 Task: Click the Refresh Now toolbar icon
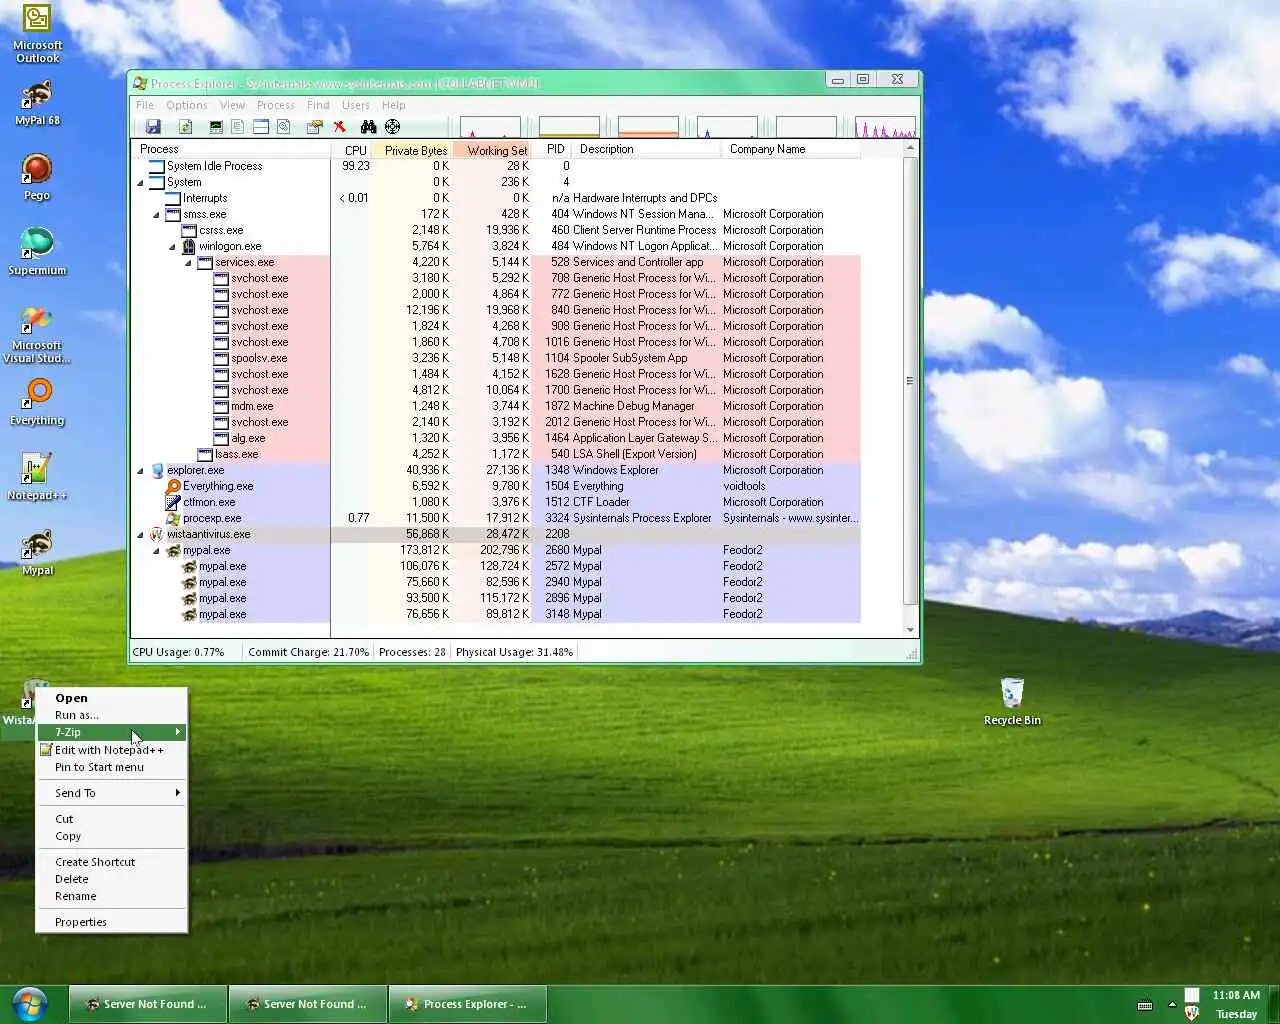coord(185,127)
